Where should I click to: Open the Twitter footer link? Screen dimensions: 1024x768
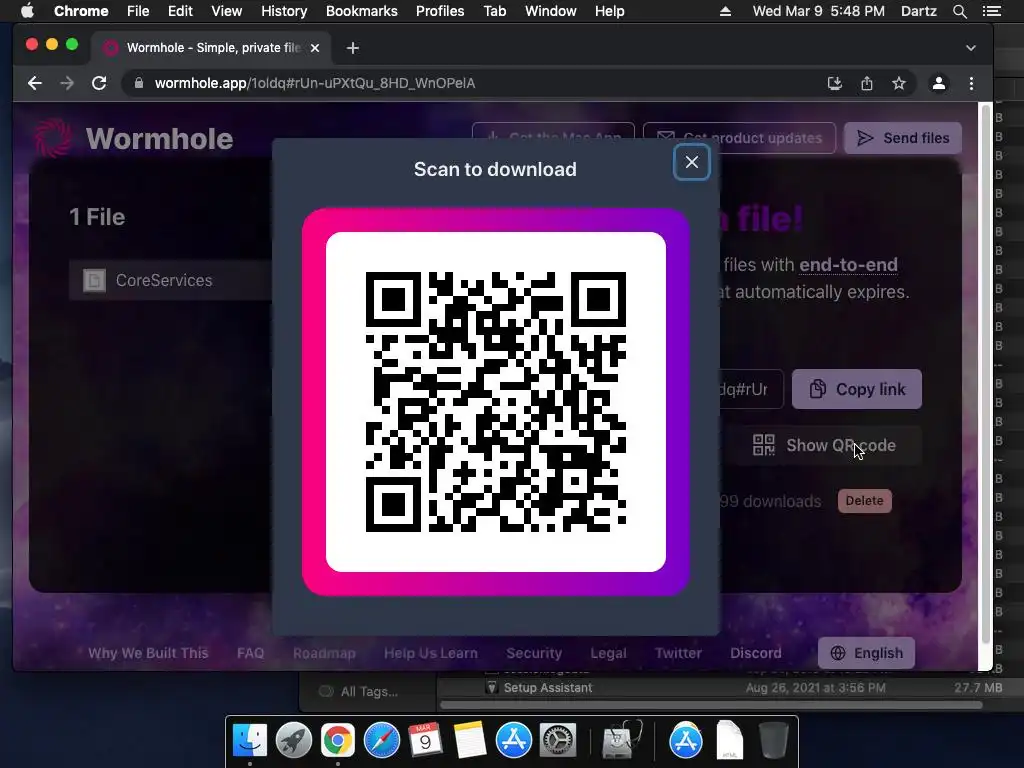pos(679,653)
